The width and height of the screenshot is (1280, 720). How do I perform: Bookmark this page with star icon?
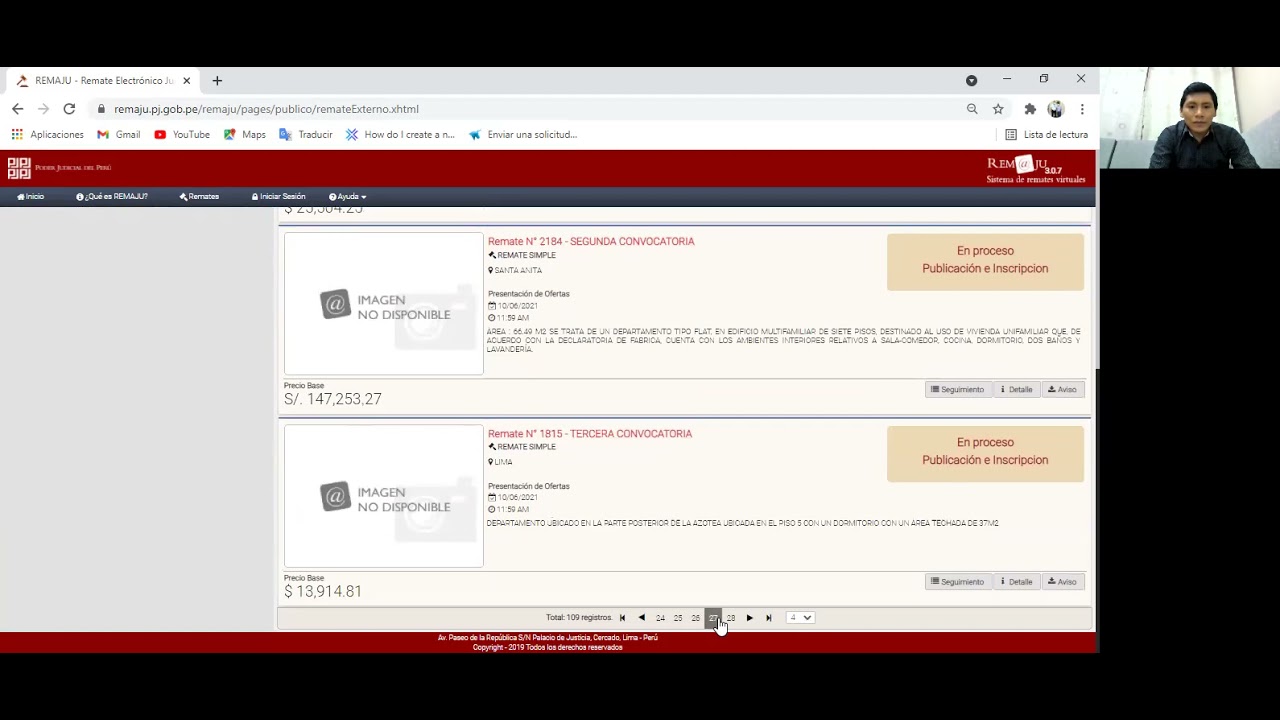tap(998, 109)
